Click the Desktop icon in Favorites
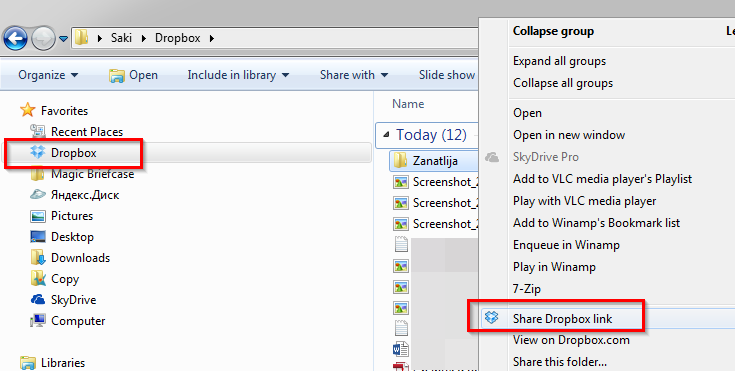The height and width of the screenshot is (371, 735). pos(38,237)
